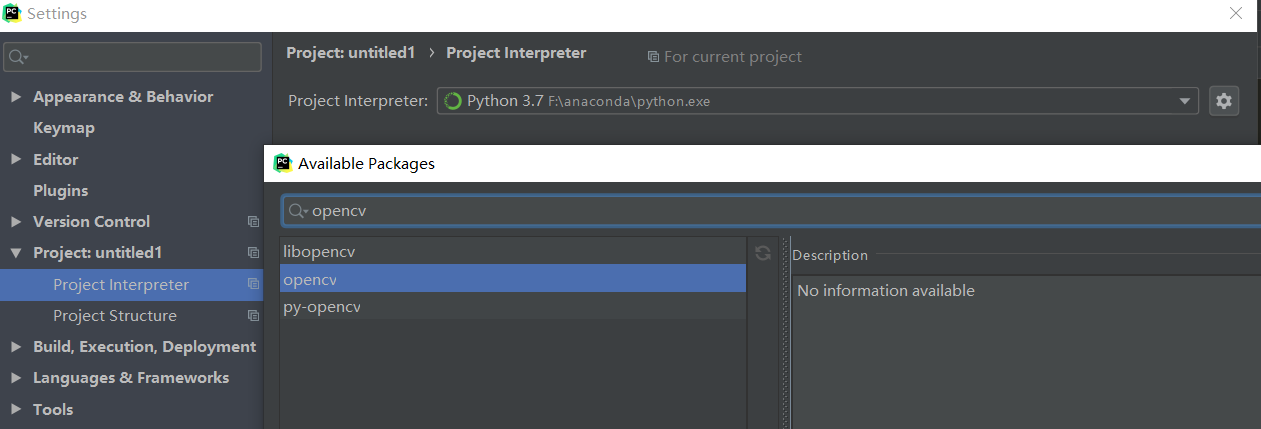The image size is (1261, 429).
Task: Expand the Editor settings section
Action: (16, 159)
